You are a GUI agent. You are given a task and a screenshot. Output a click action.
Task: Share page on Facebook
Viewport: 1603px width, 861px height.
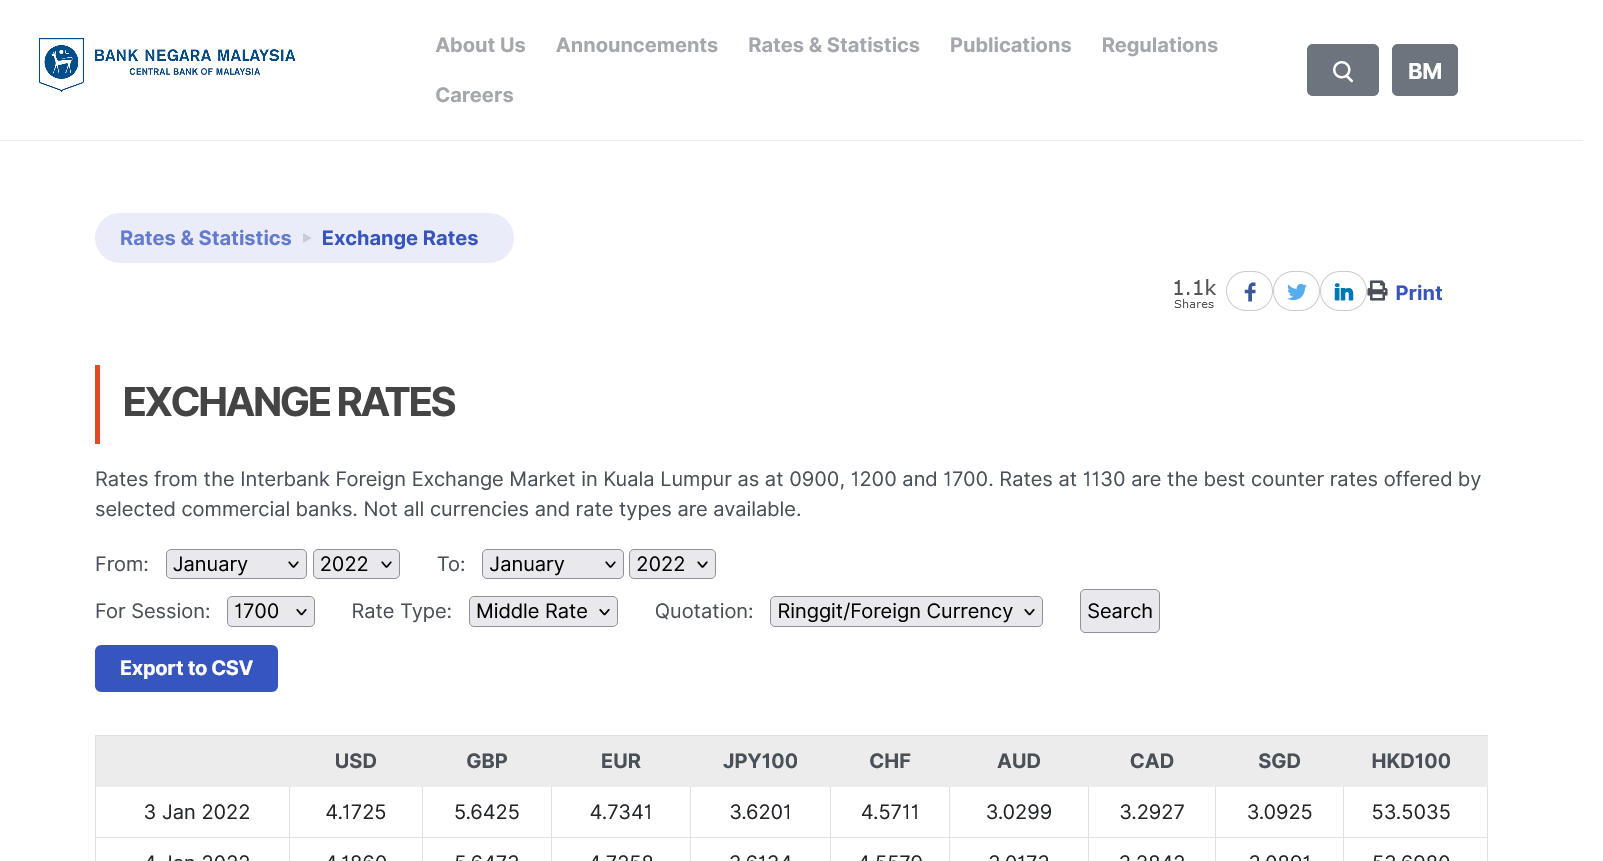coord(1249,292)
